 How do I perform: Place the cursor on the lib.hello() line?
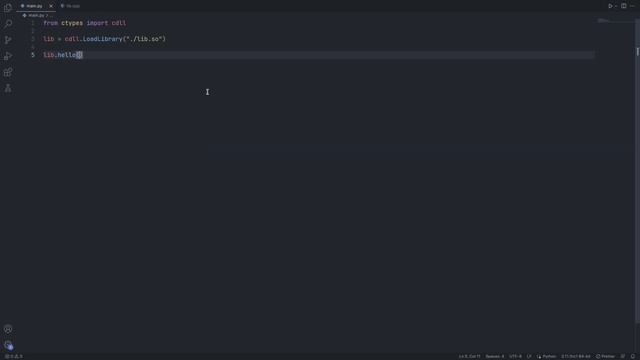click(63, 55)
